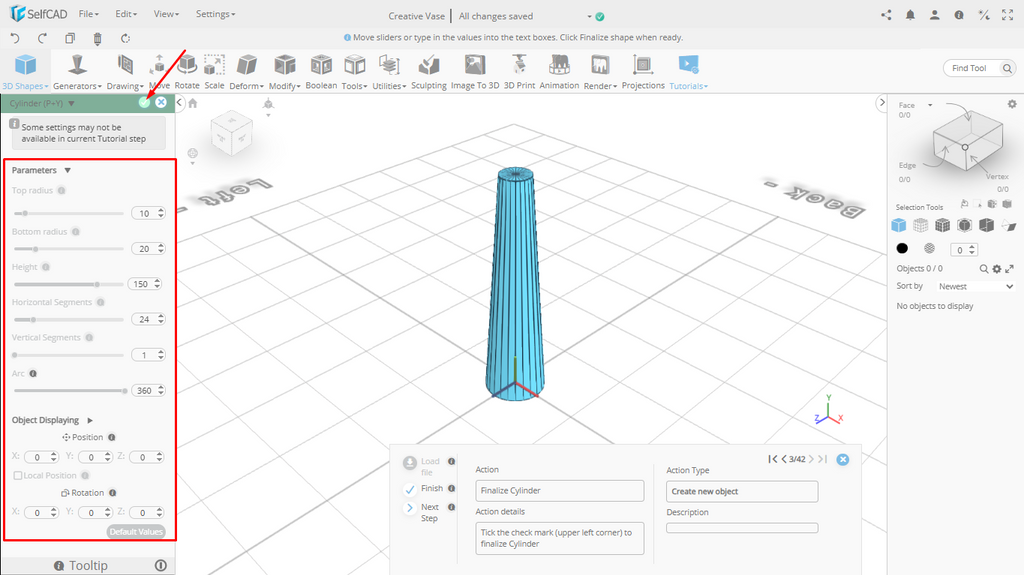The height and width of the screenshot is (575, 1024).
Task: Open the Deform tool
Action: [x=246, y=72]
